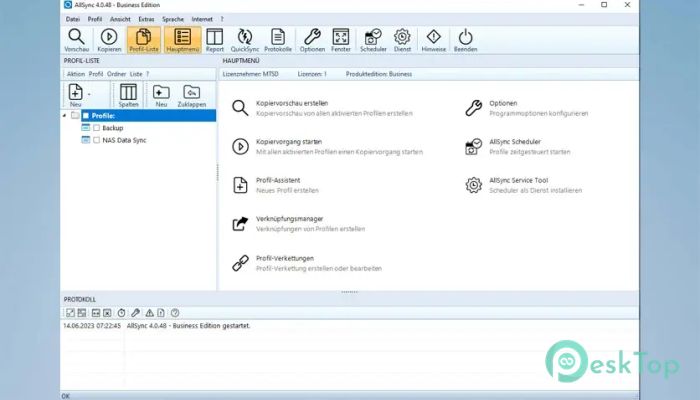The height and width of the screenshot is (400, 700).
Task: Start copying with the Kopieren icon
Action: (x=109, y=40)
